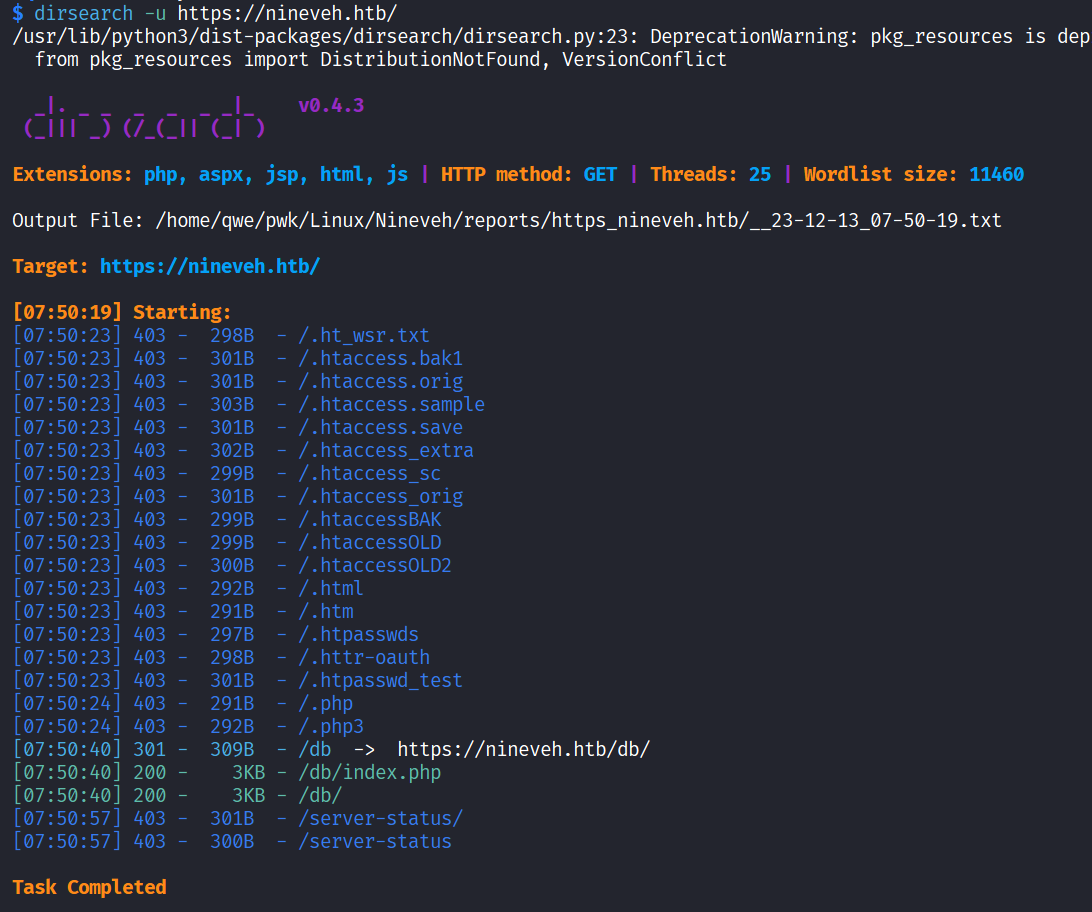Viewport: 1092px width, 912px height.
Task: Click the 309B size in the /db row
Action: click(x=232, y=749)
